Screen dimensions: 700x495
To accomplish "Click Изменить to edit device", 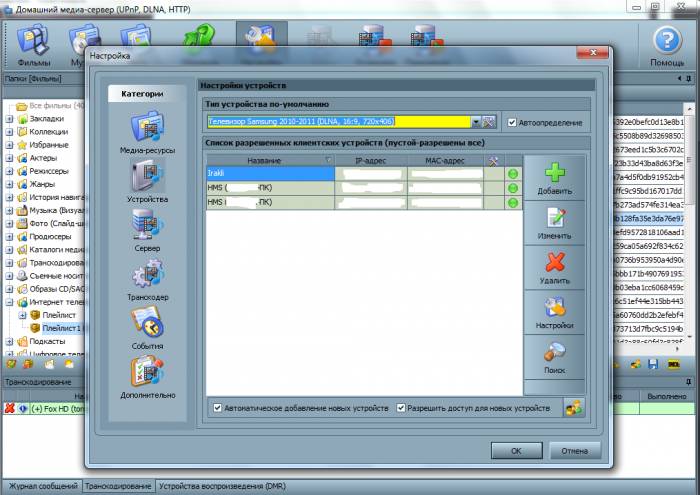I will pyautogui.click(x=554, y=224).
